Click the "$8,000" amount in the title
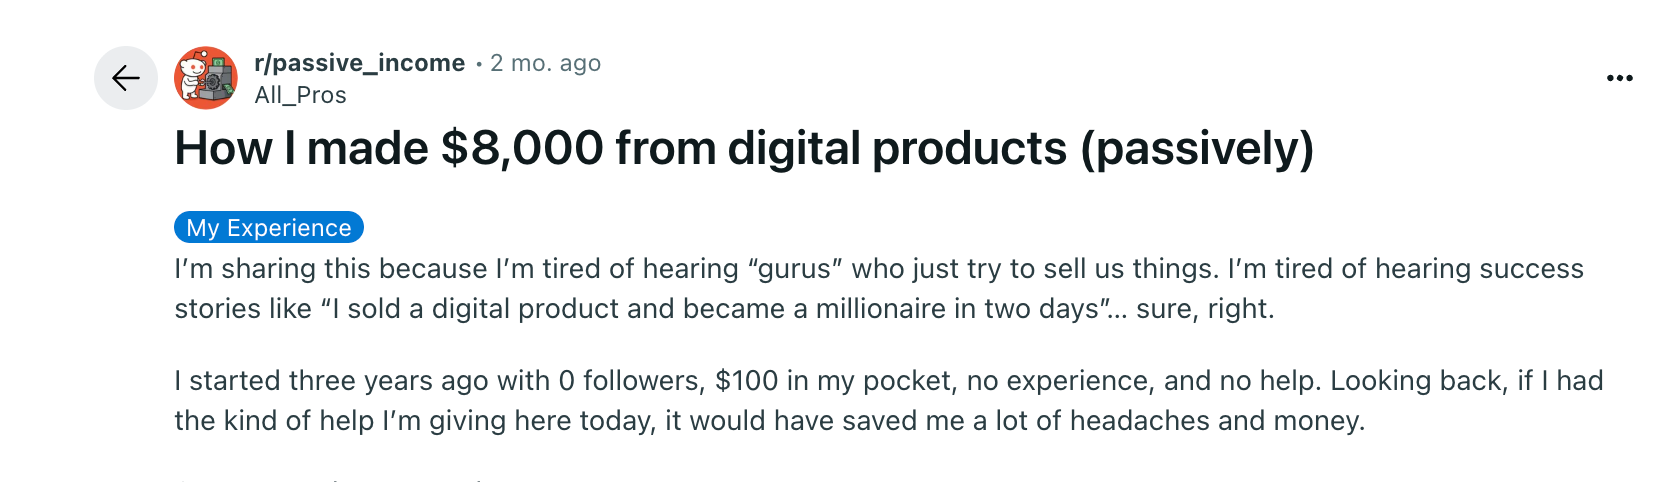Viewport: 1670px width, 482px height. click(x=522, y=149)
